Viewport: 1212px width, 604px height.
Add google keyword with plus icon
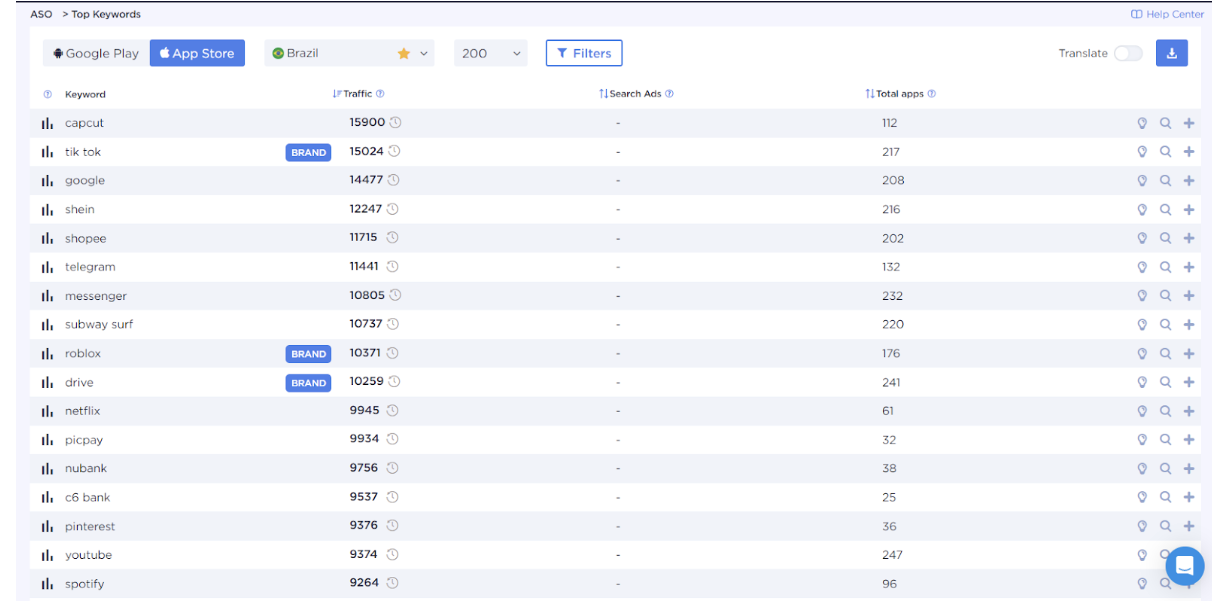click(1189, 181)
